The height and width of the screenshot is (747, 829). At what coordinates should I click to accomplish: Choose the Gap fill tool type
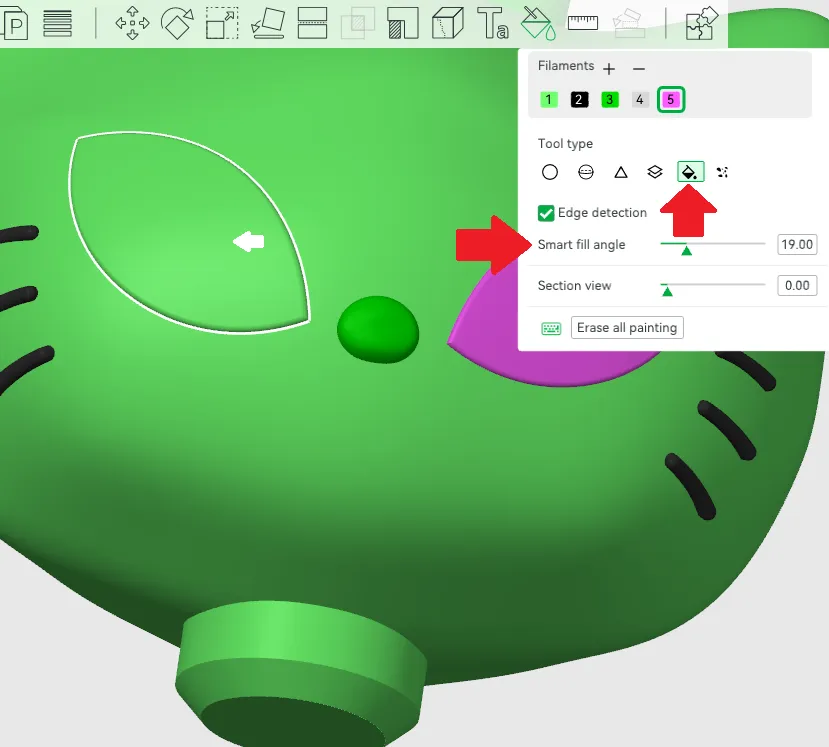tap(722, 172)
